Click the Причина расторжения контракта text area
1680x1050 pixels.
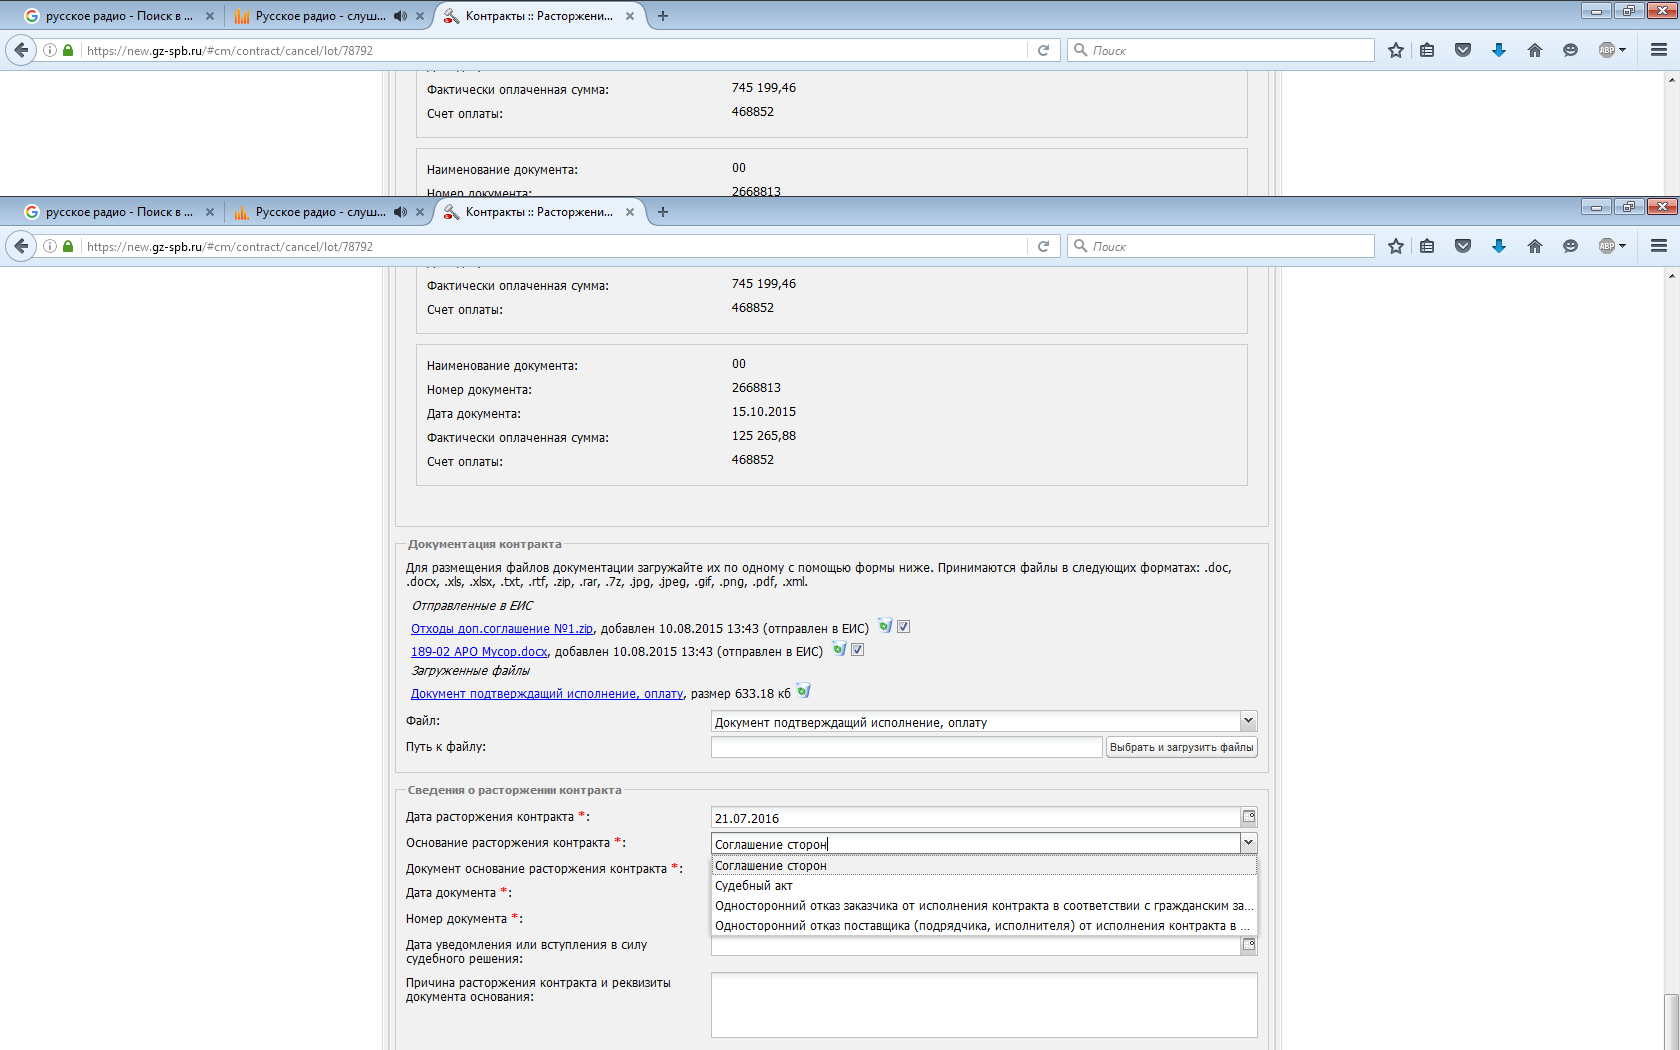[984, 1005]
